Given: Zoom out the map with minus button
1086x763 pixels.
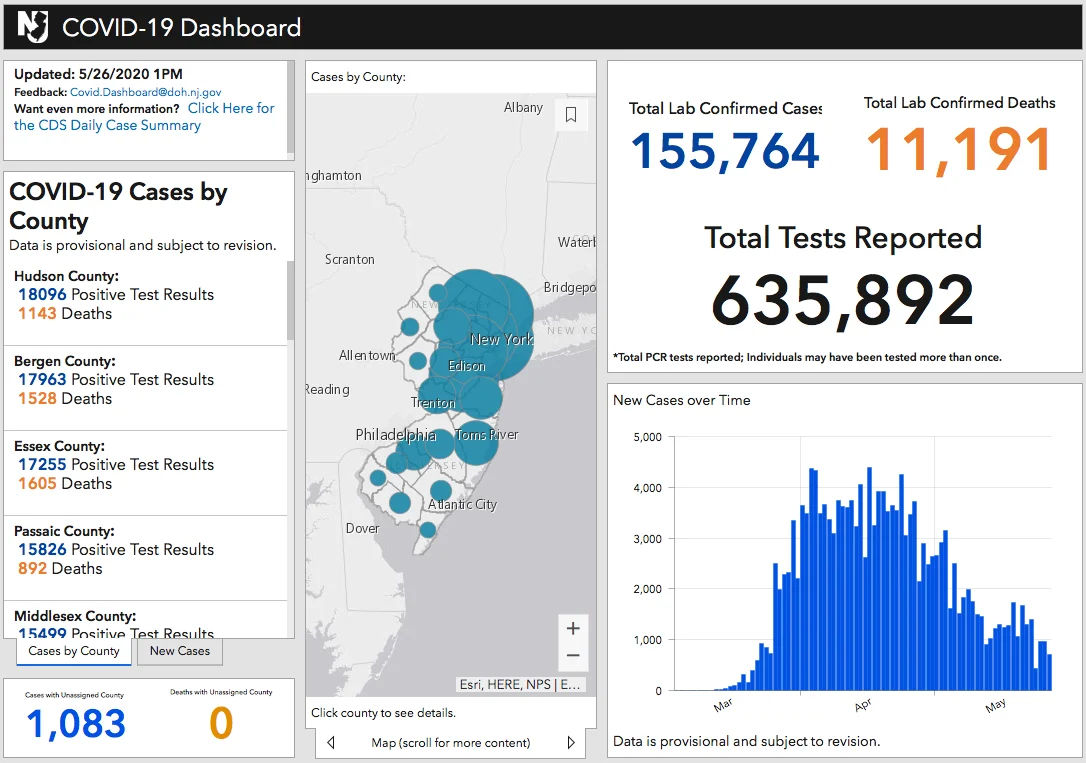Looking at the screenshot, I should 573,656.
